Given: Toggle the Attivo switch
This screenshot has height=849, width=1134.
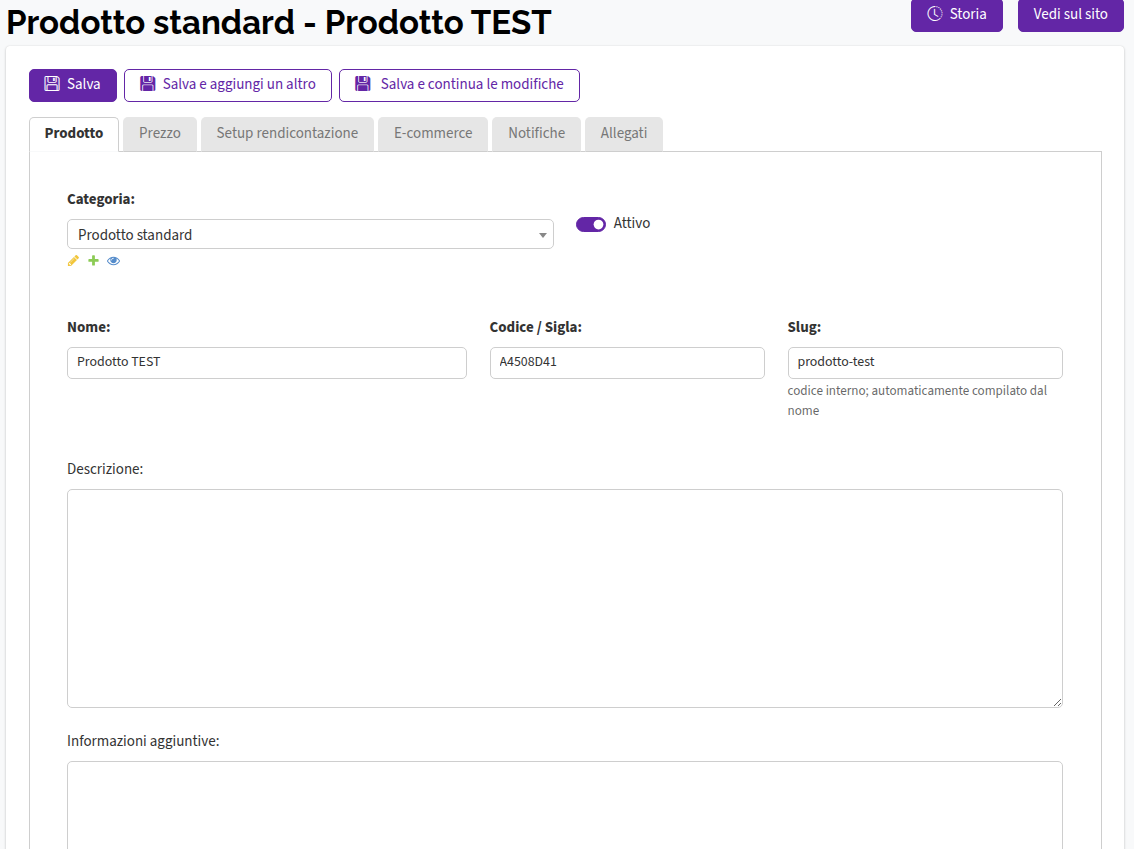Looking at the screenshot, I should click(591, 224).
